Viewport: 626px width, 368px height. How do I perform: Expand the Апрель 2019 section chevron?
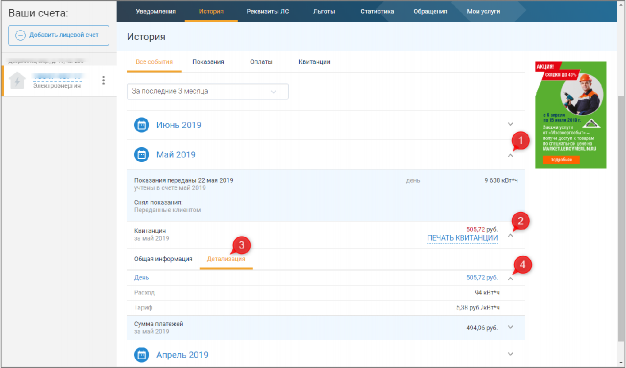coord(510,354)
